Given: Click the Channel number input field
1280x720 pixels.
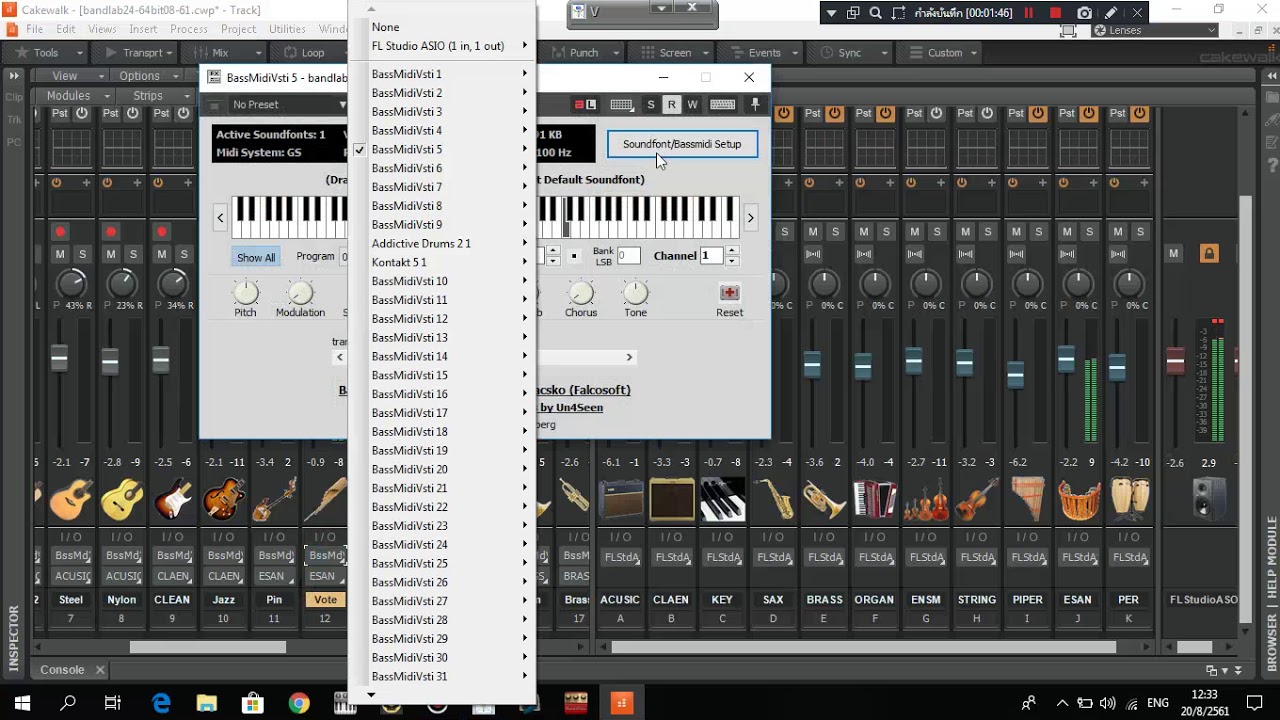Looking at the screenshot, I should pos(711,256).
